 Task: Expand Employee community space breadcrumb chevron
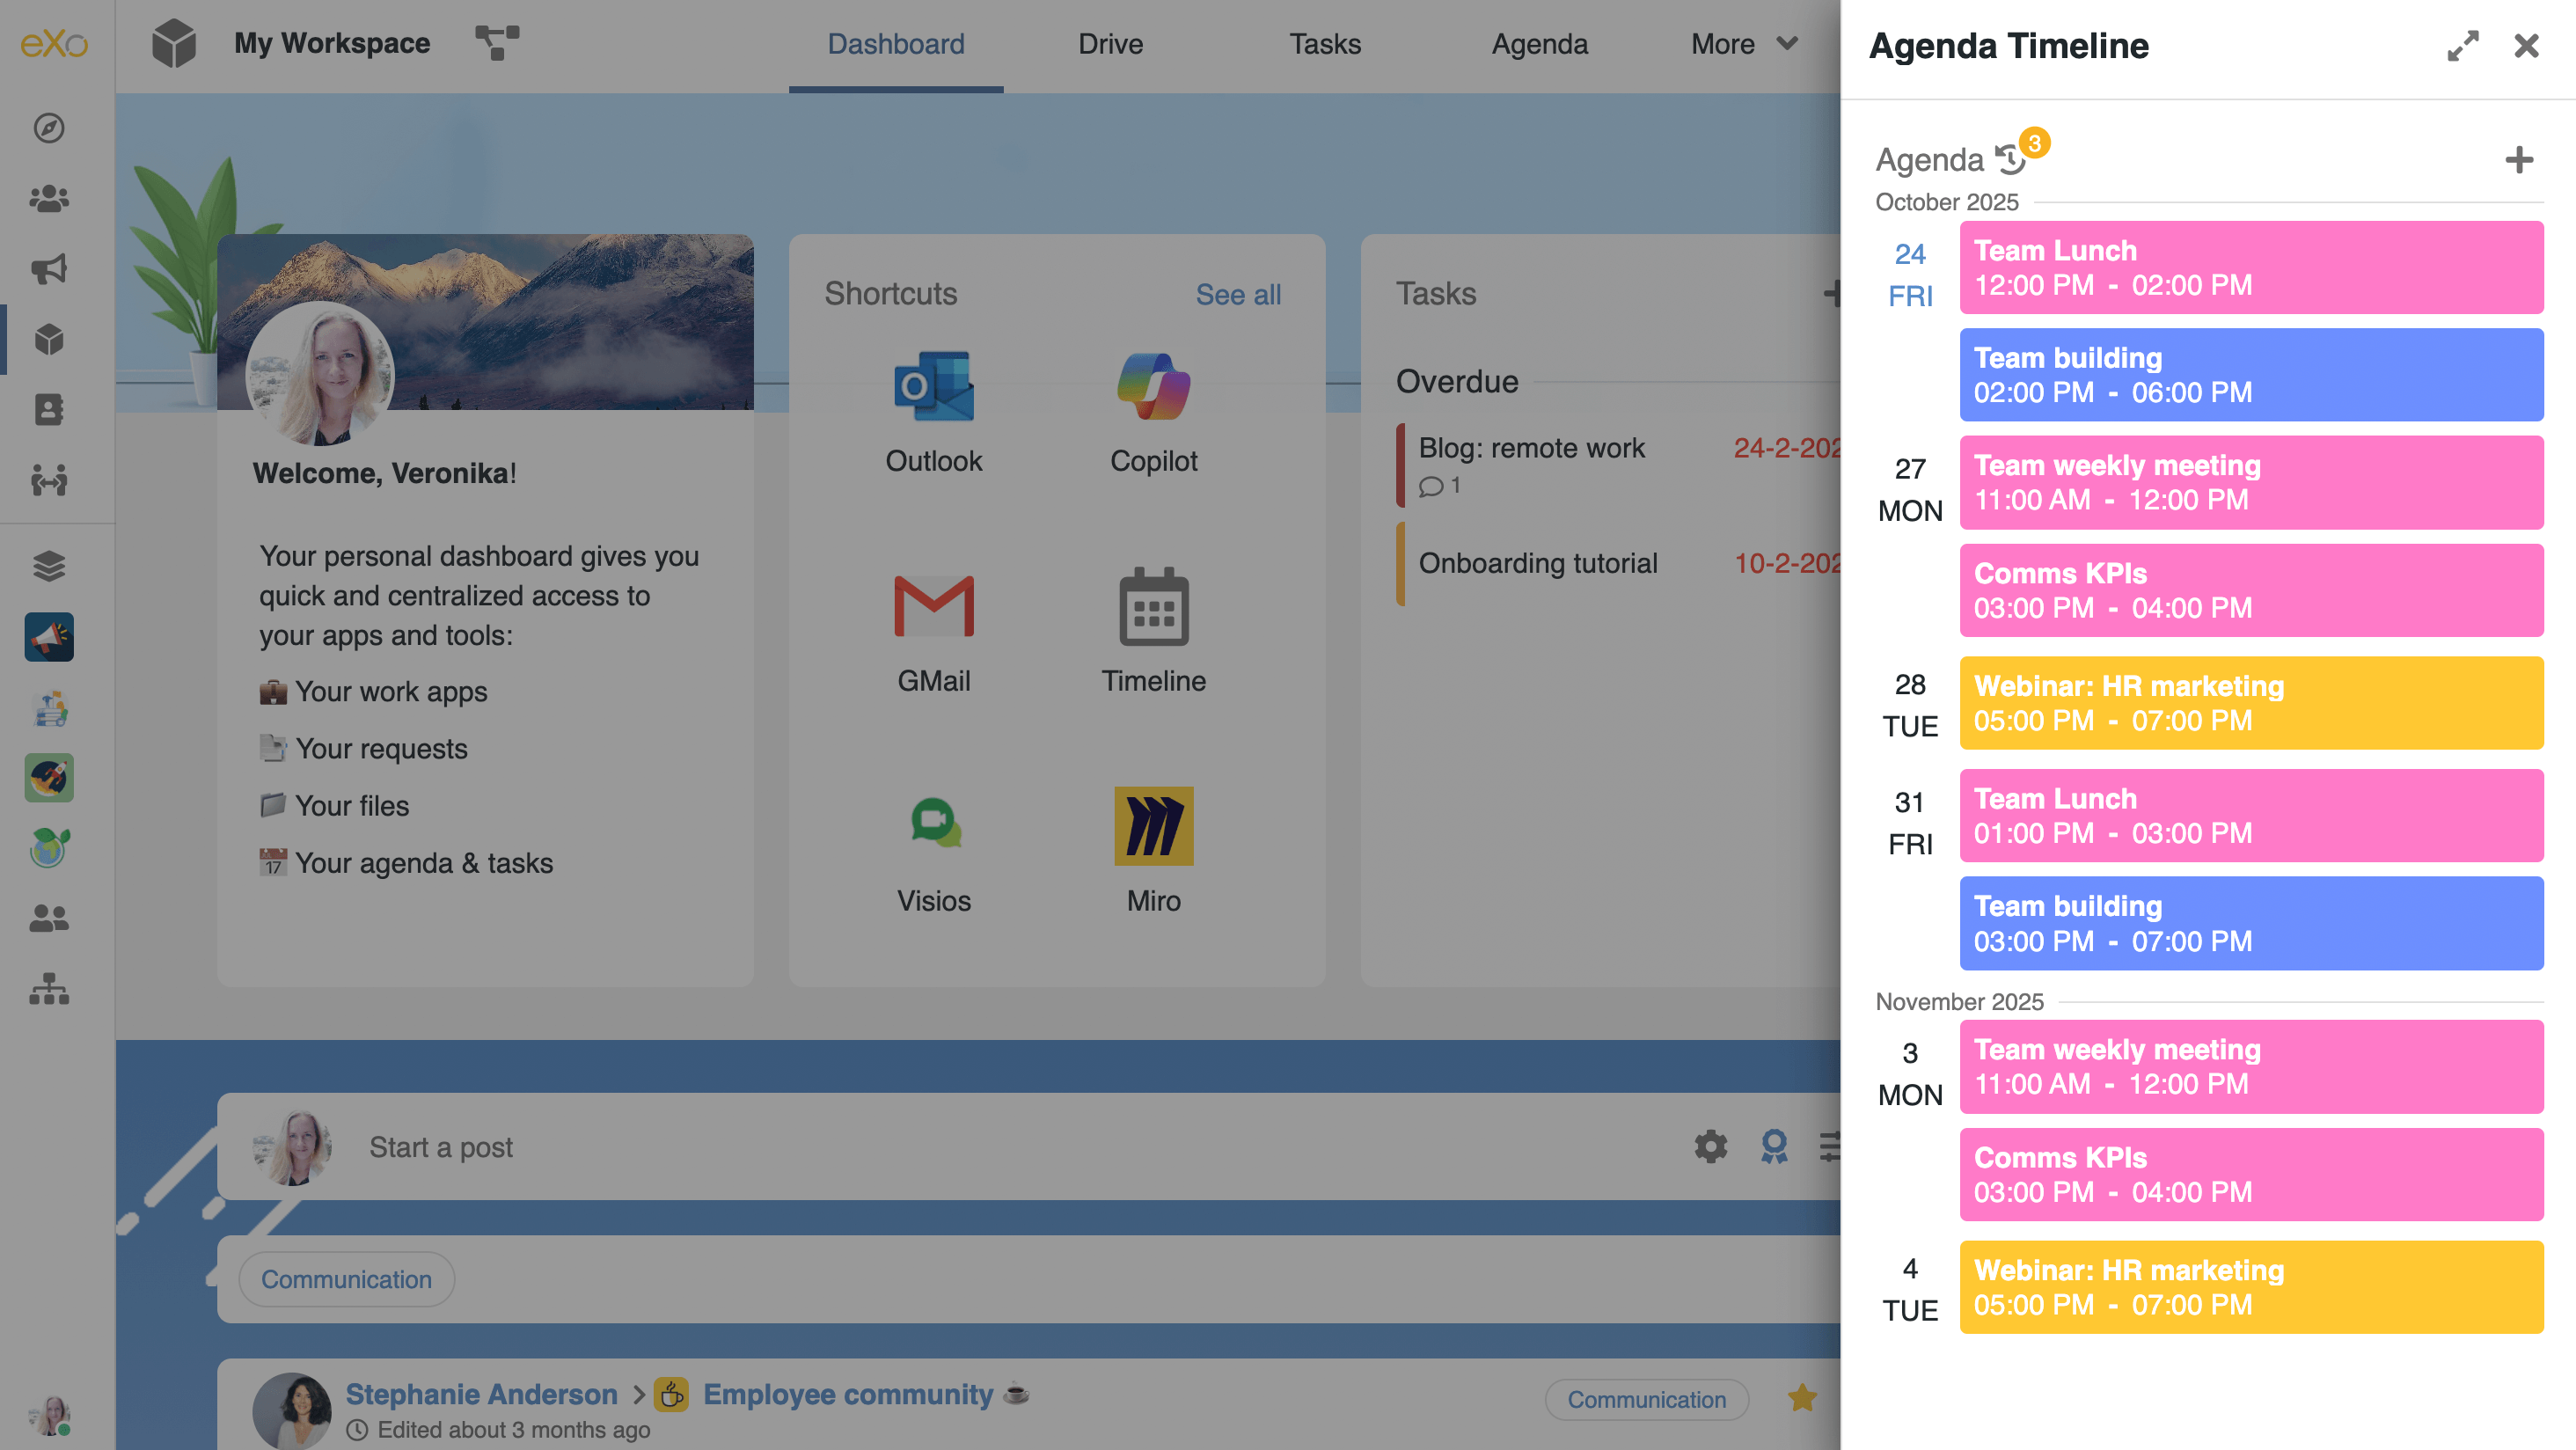click(638, 1394)
